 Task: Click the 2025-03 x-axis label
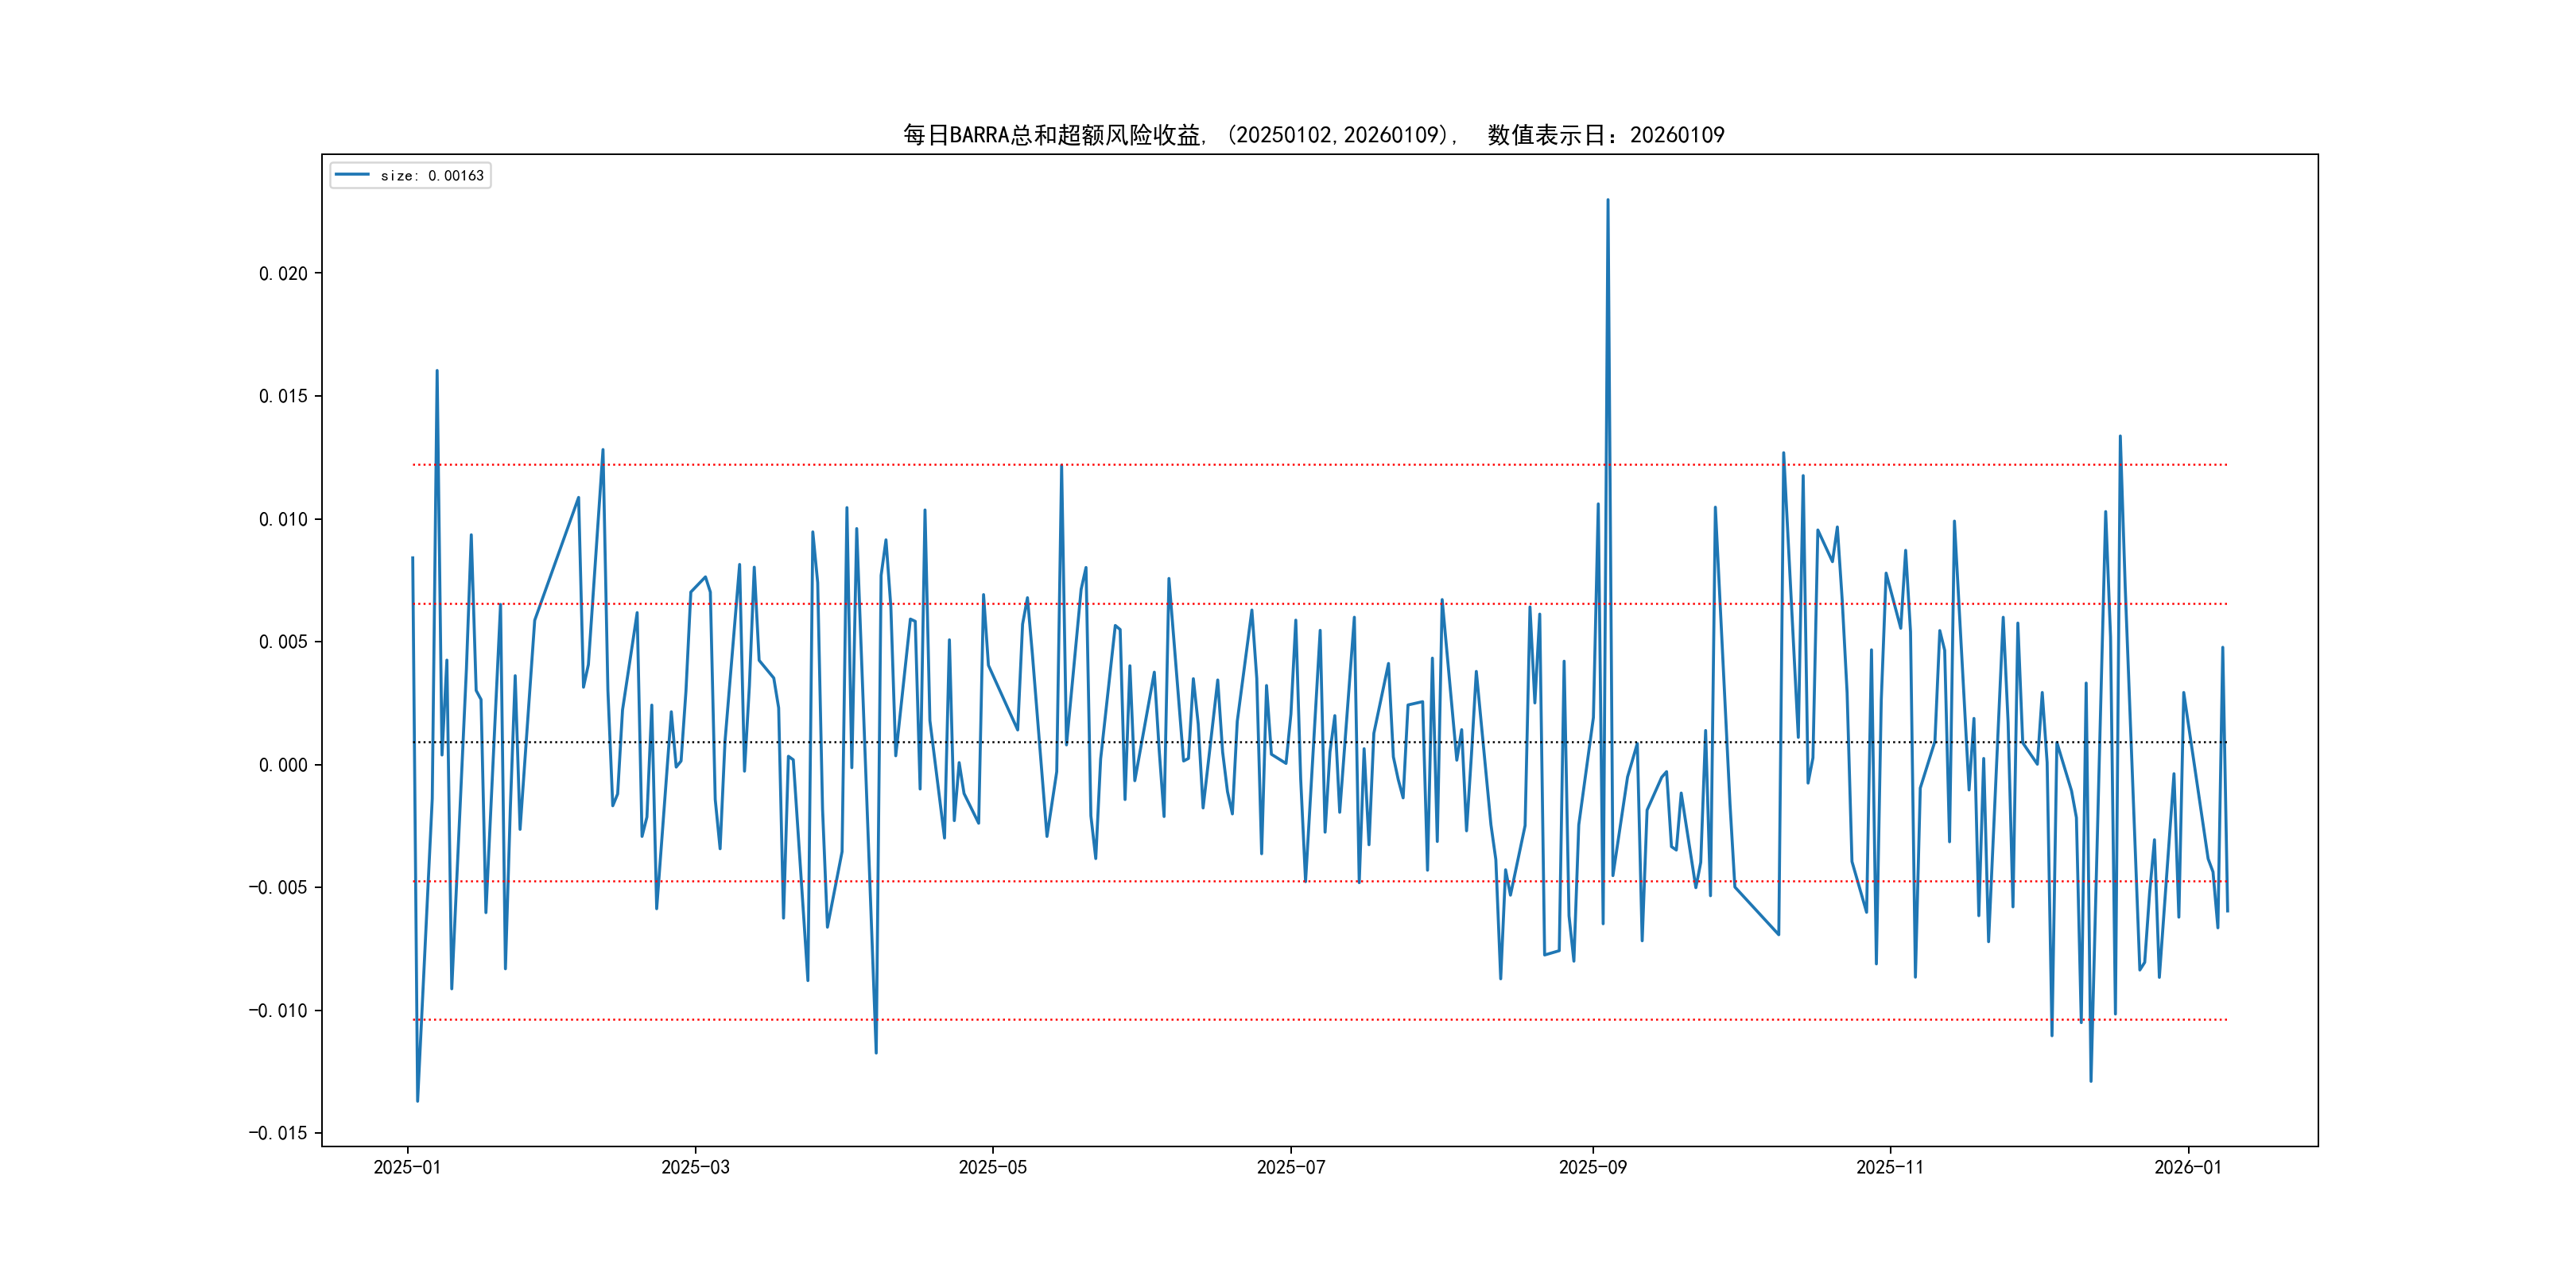pos(695,1168)
